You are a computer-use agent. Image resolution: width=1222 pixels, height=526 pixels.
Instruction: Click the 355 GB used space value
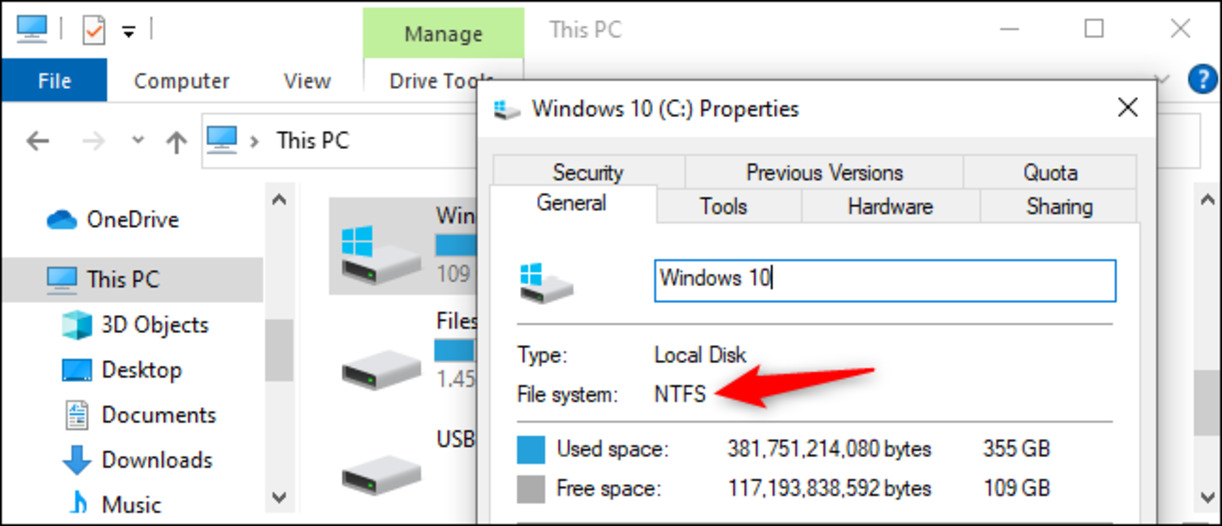pos(1016,448)
